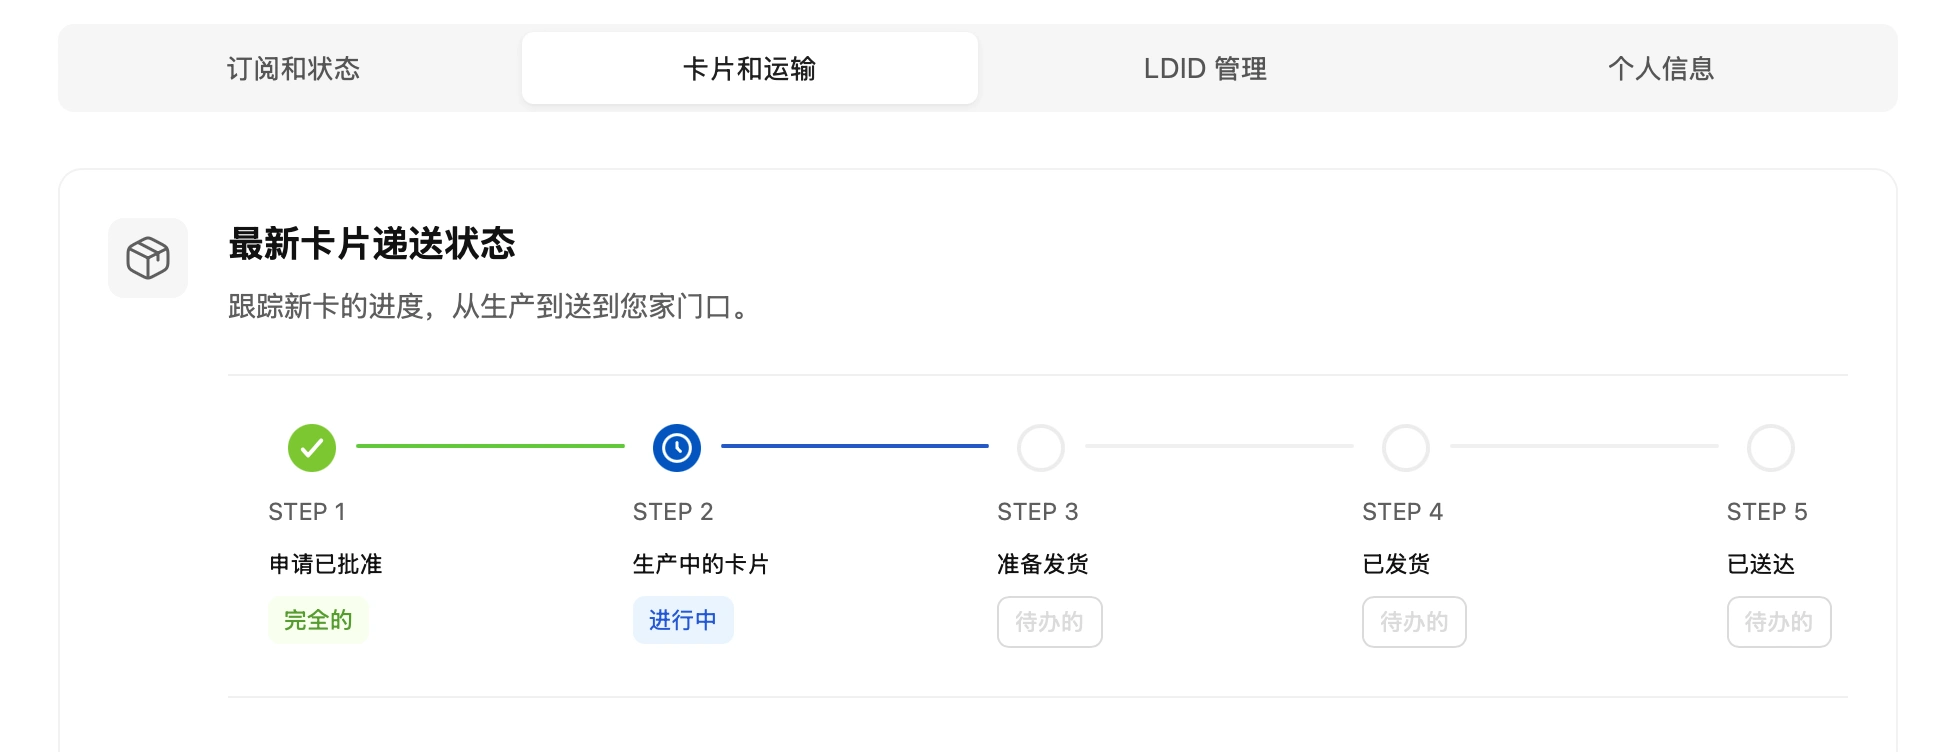Viewport: 1936px width, 752px height.
Task: Click the blue clock Step 2 icon
Action: coord(677,448)
